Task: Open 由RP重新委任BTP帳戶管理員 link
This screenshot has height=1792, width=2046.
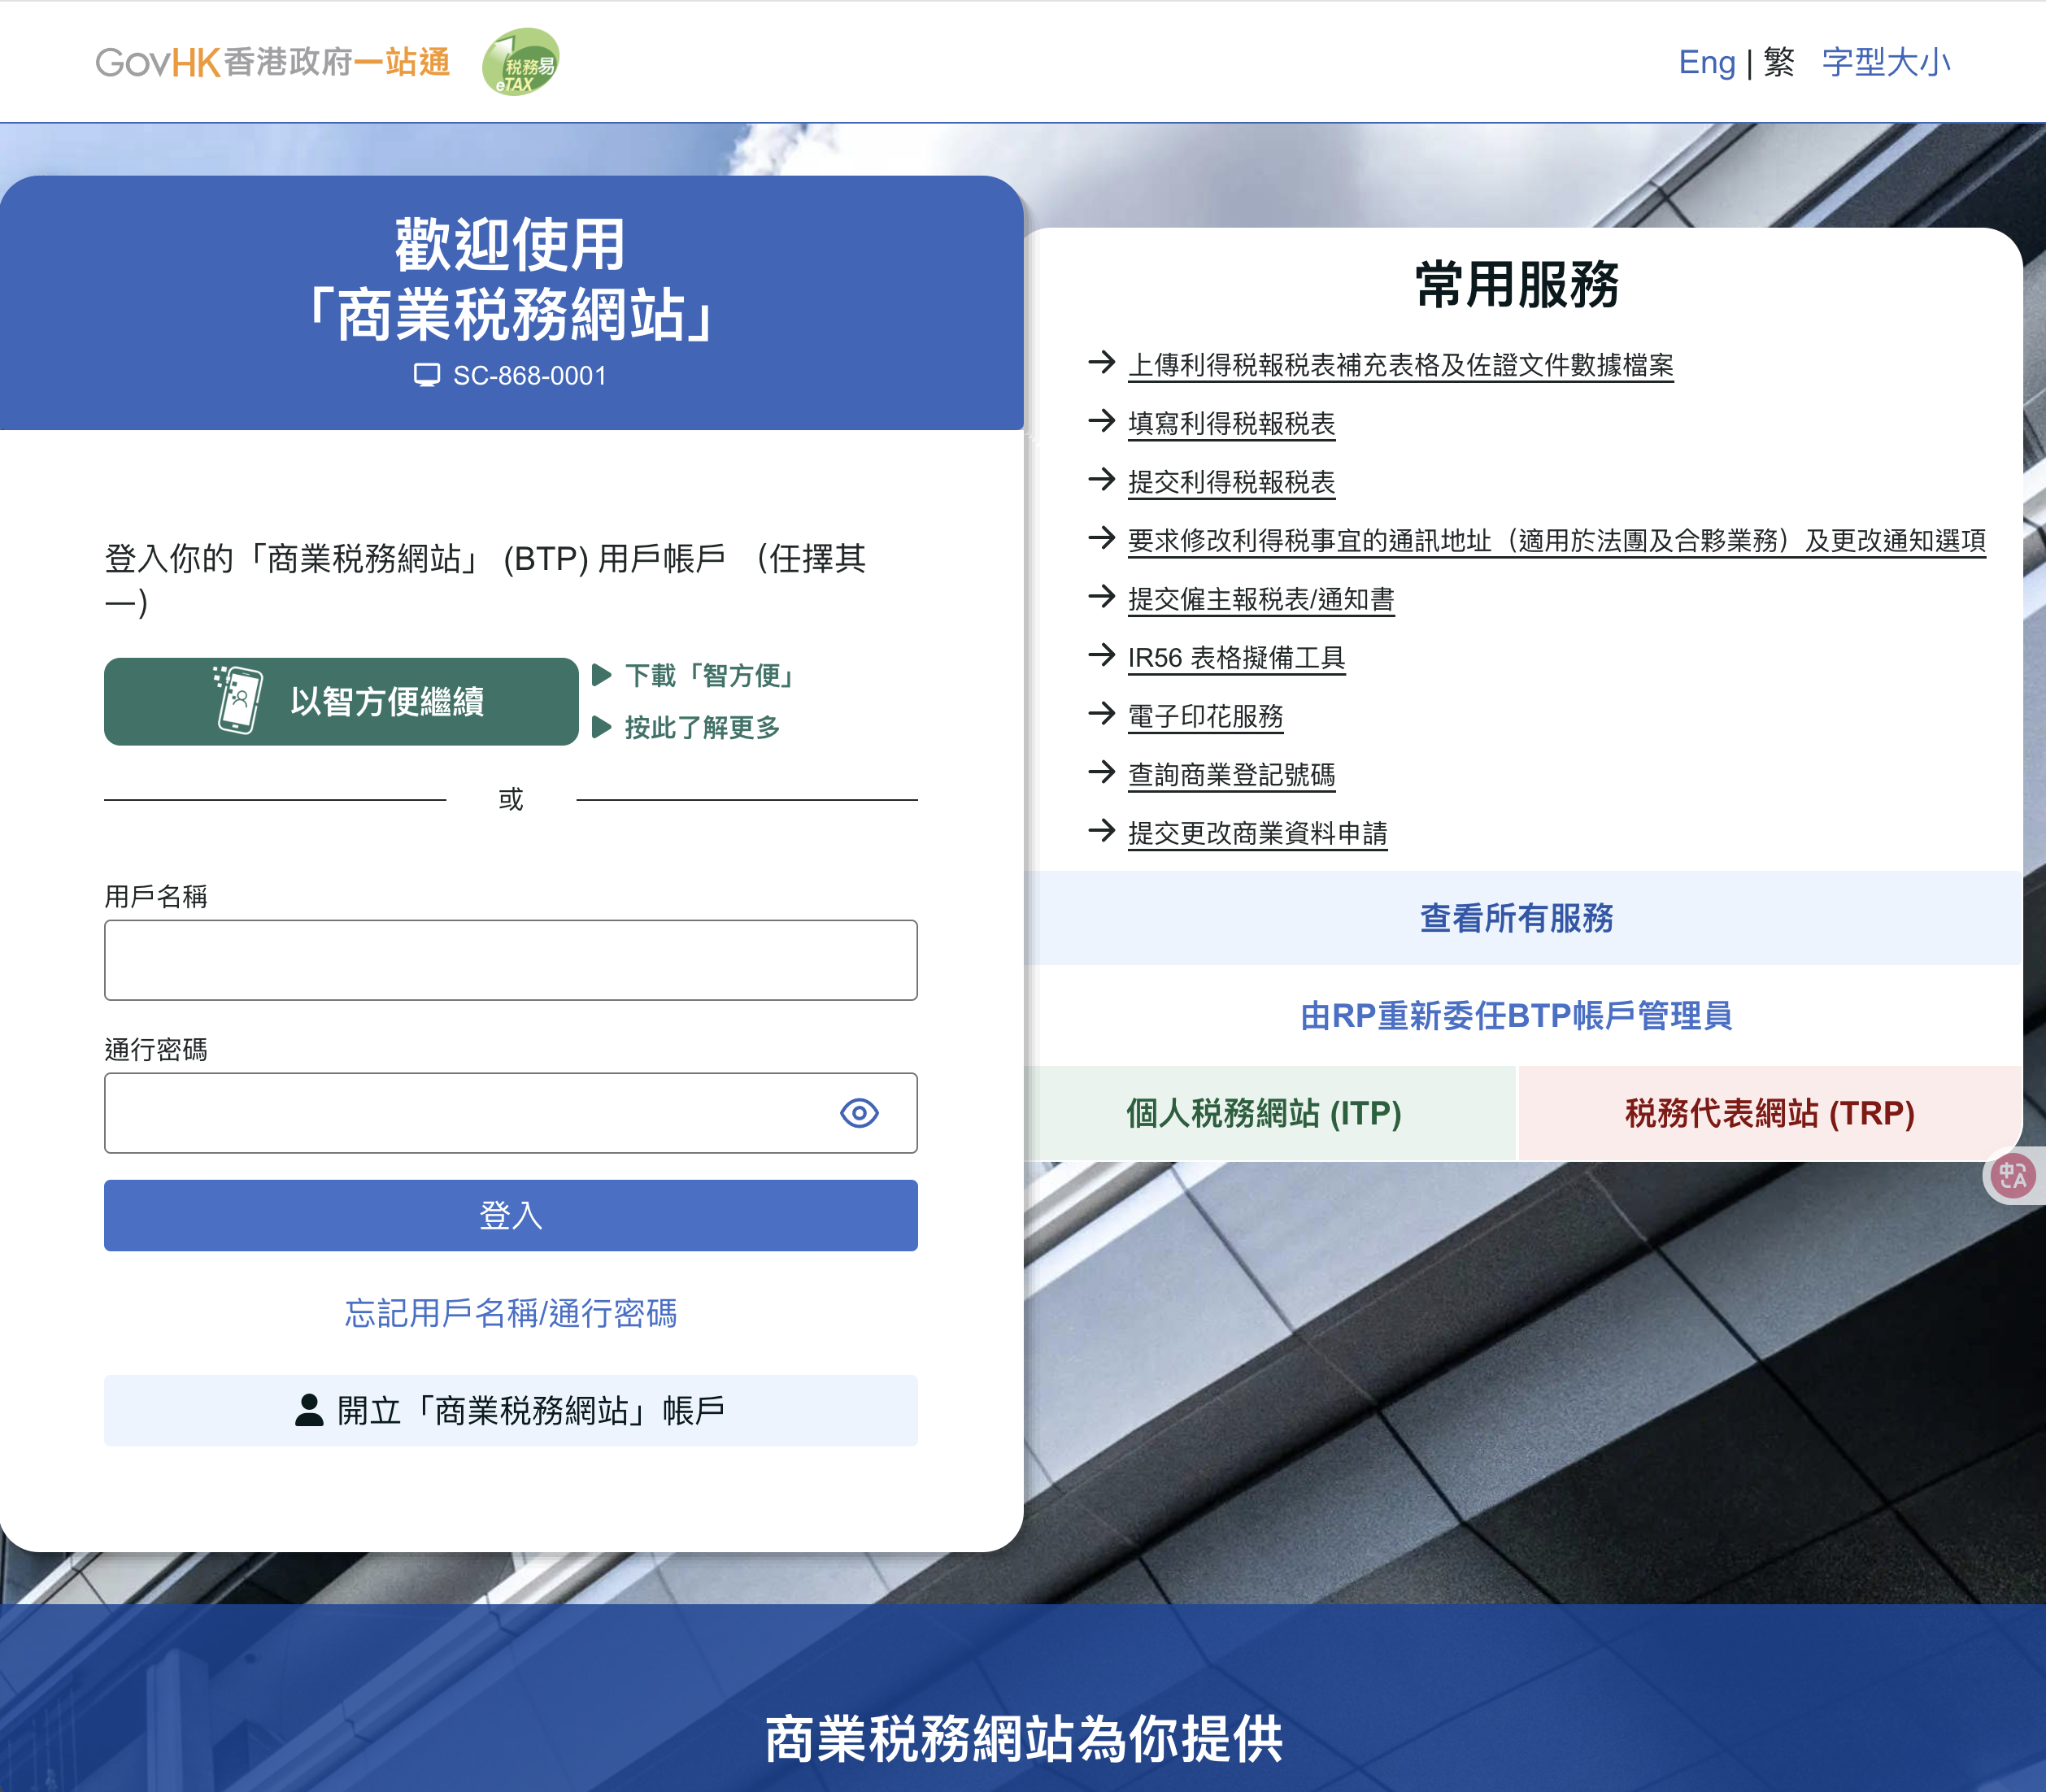Action: (1516, 1015)
